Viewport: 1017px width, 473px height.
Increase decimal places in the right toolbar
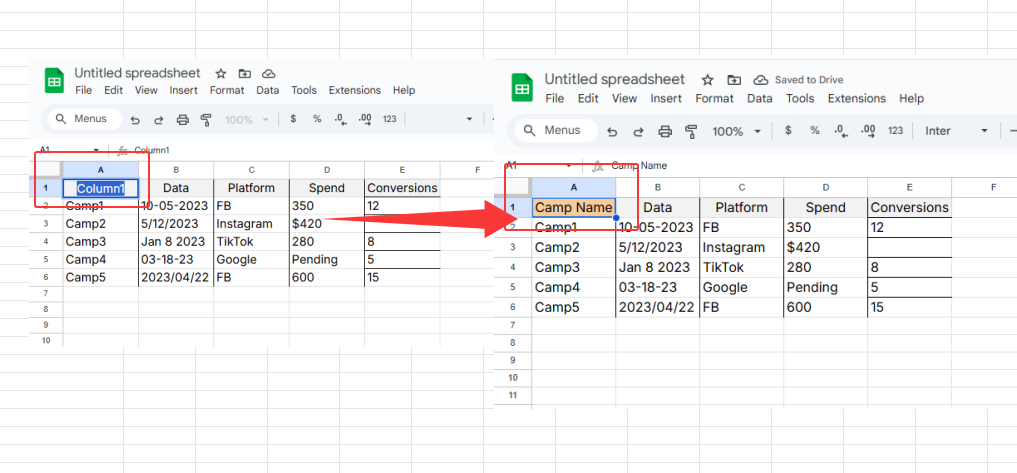(x=868, y=131)
